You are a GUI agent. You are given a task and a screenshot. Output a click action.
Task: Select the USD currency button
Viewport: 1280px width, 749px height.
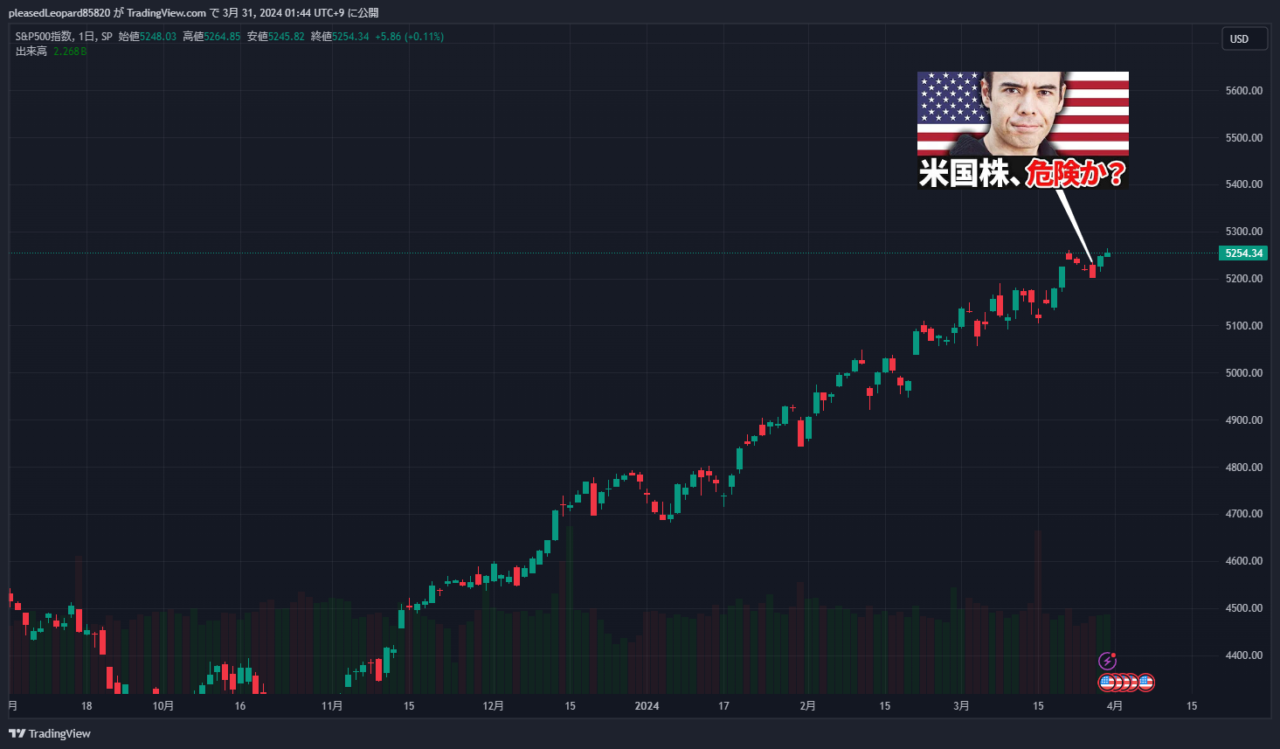tap(1243, 38)
